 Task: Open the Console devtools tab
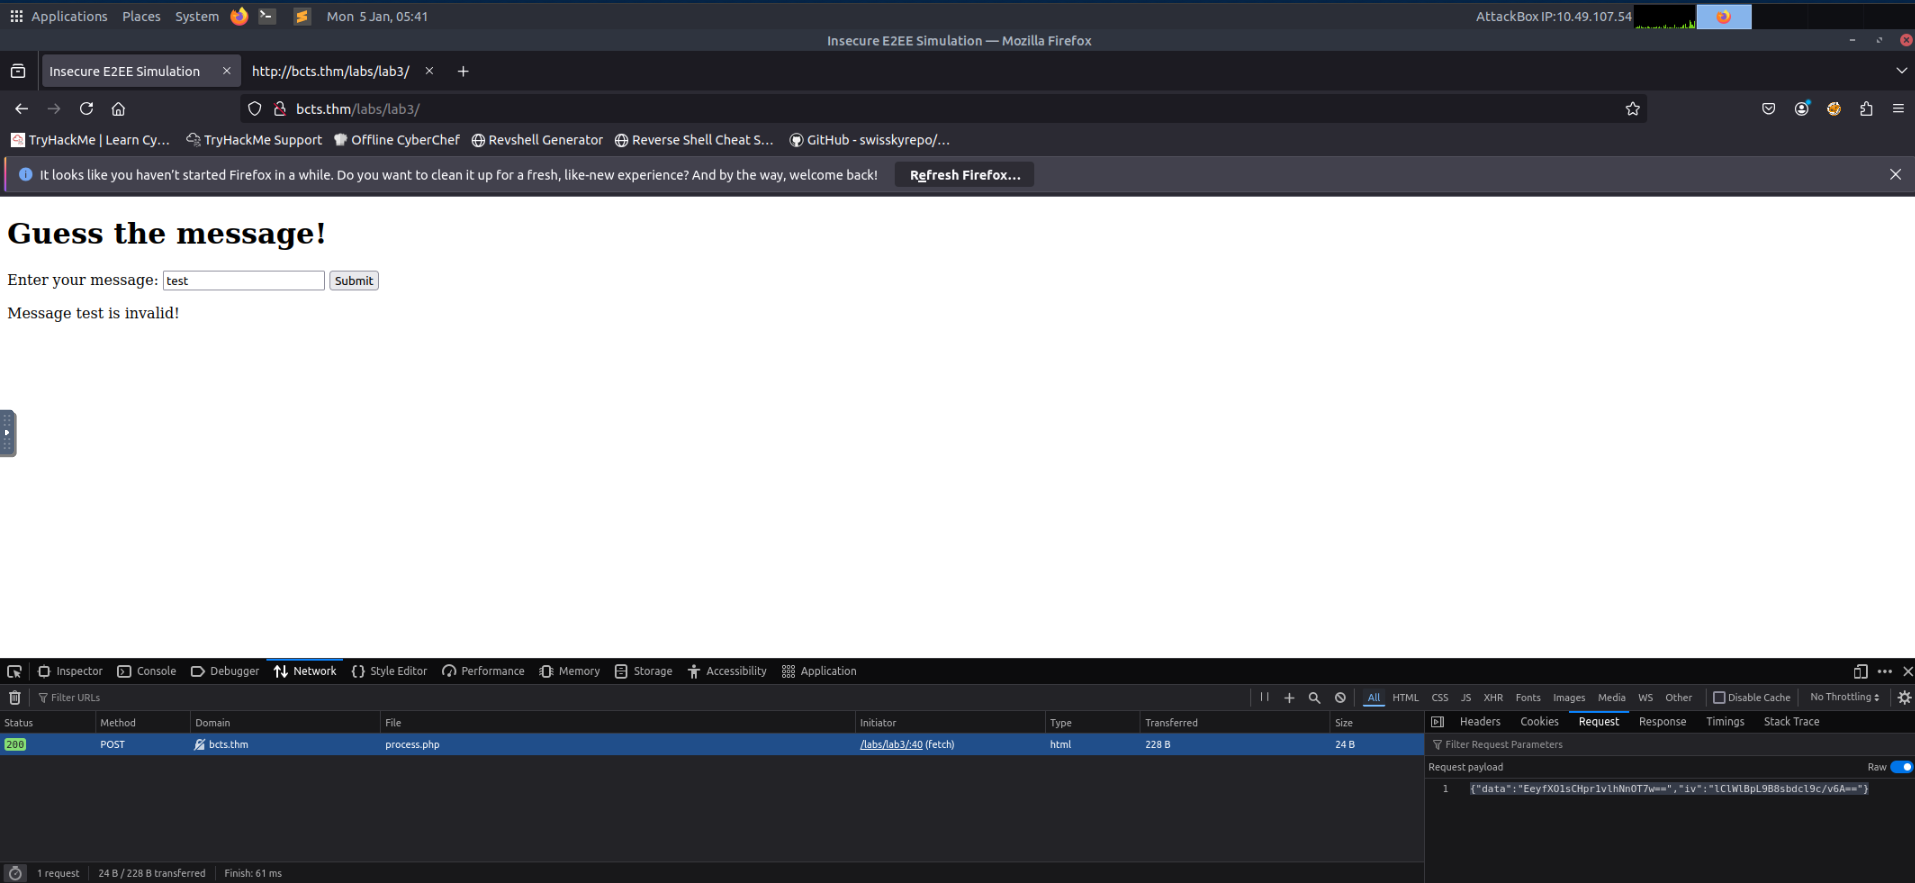click(x=147, y=672)
